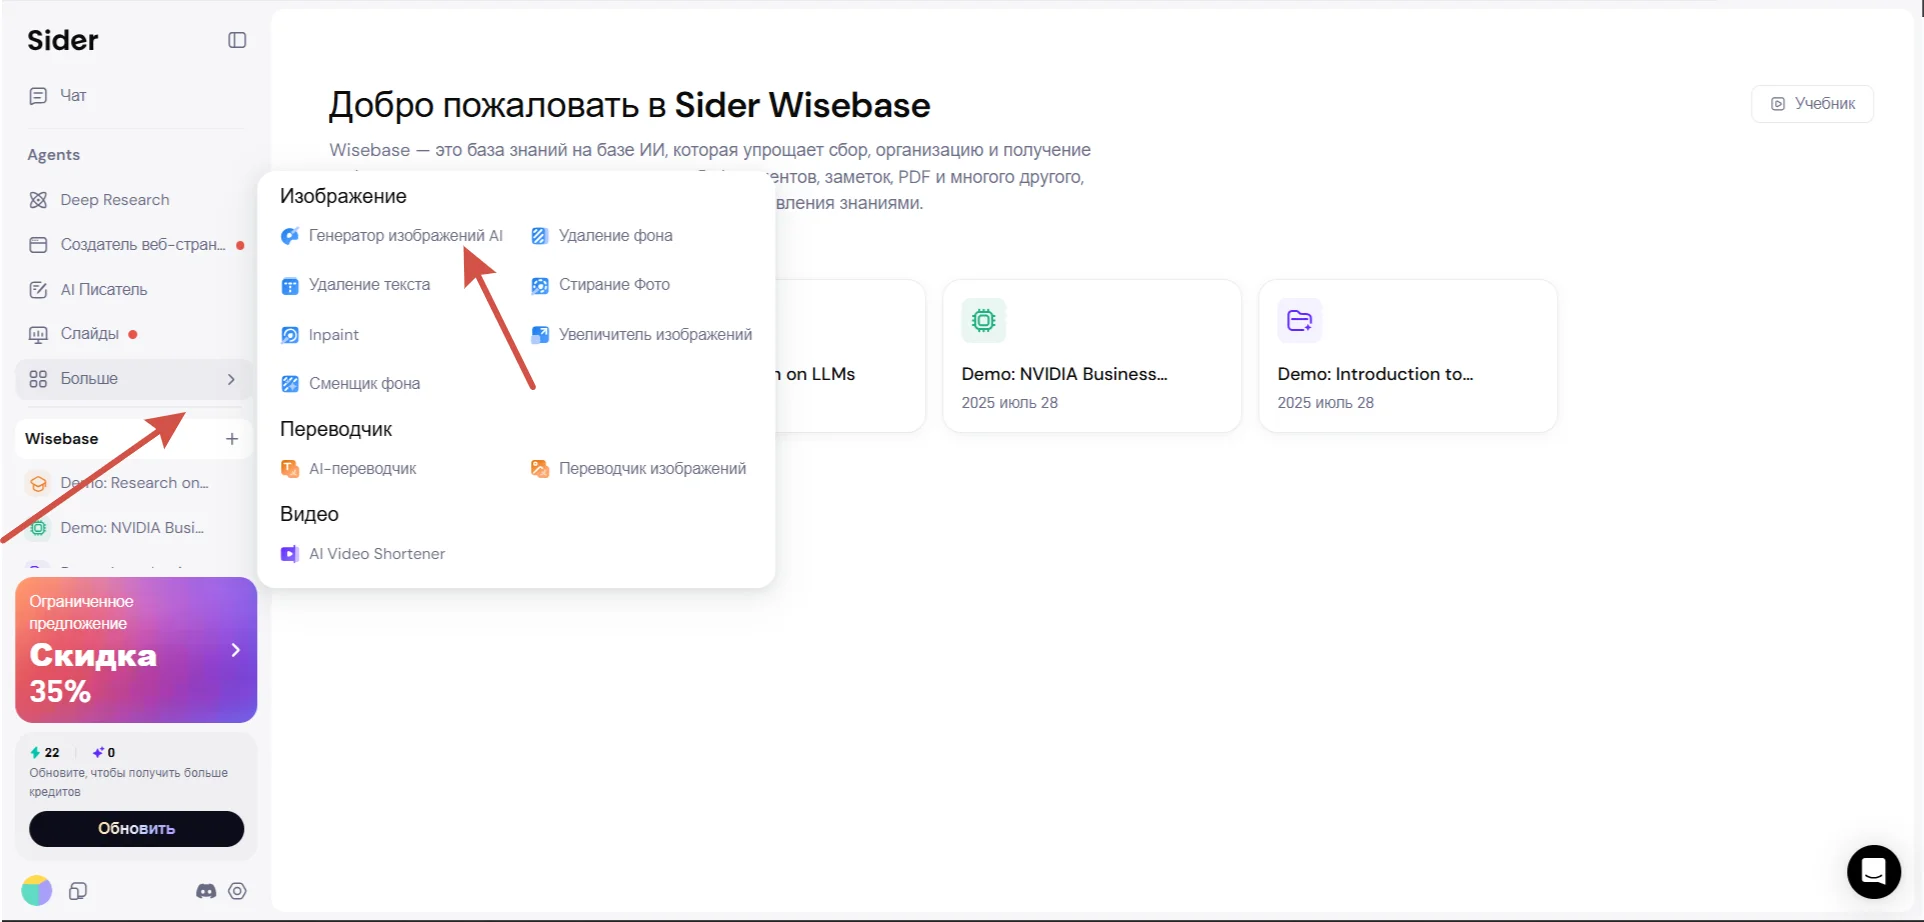The width and height of the screenshot is (1924, 922).
Task: Click the Добро пожаловать в Sider Wisebase heading
Action: click(x=630, y=105)
